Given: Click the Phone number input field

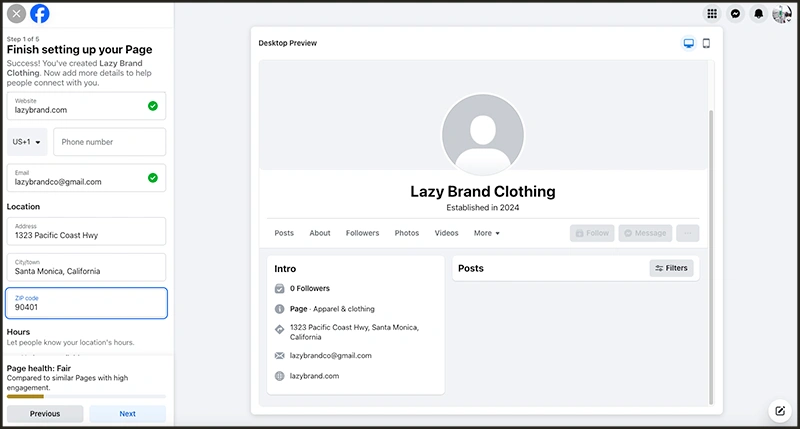Looking at the screenshot, I should click(109, 142).
